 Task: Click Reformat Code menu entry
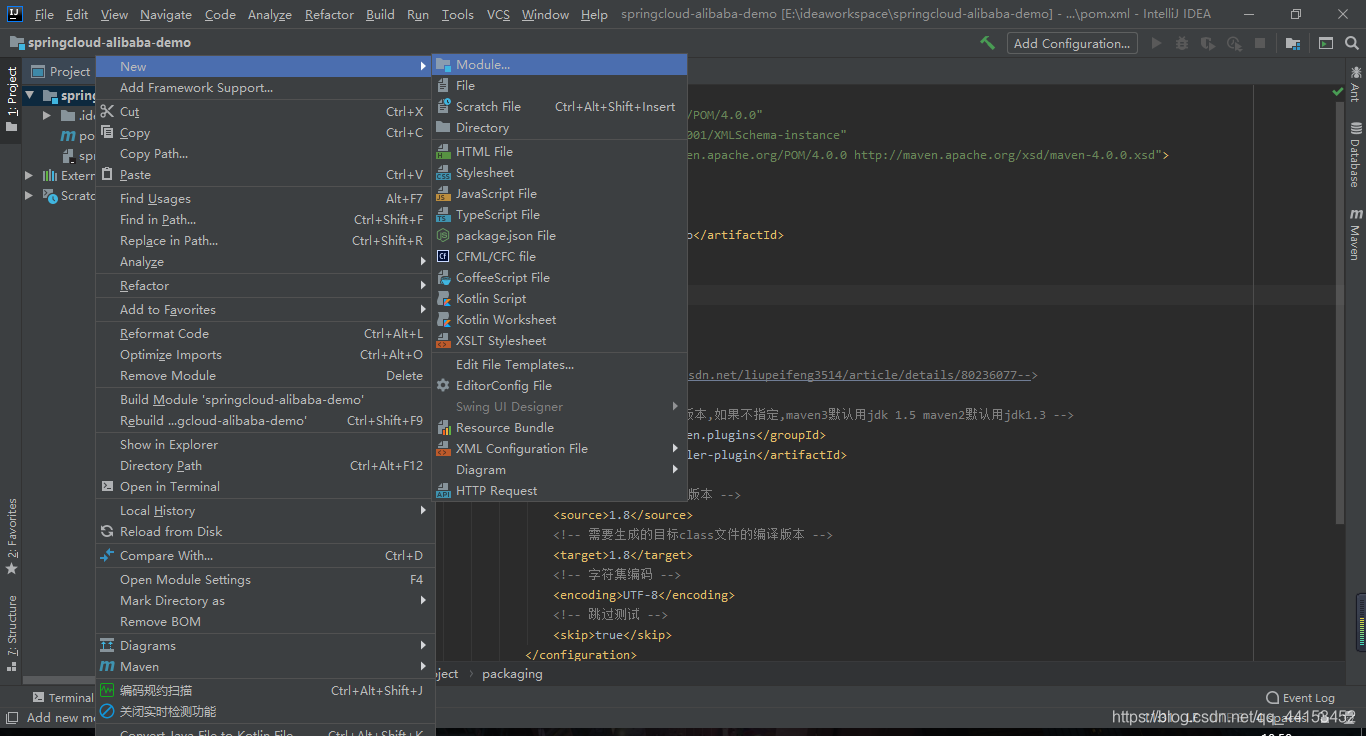(265, 333)
